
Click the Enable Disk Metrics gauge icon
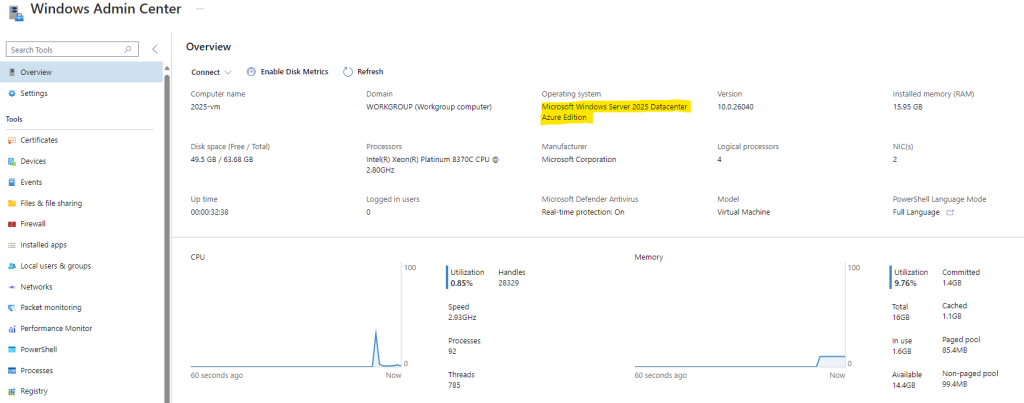[251, 72]
